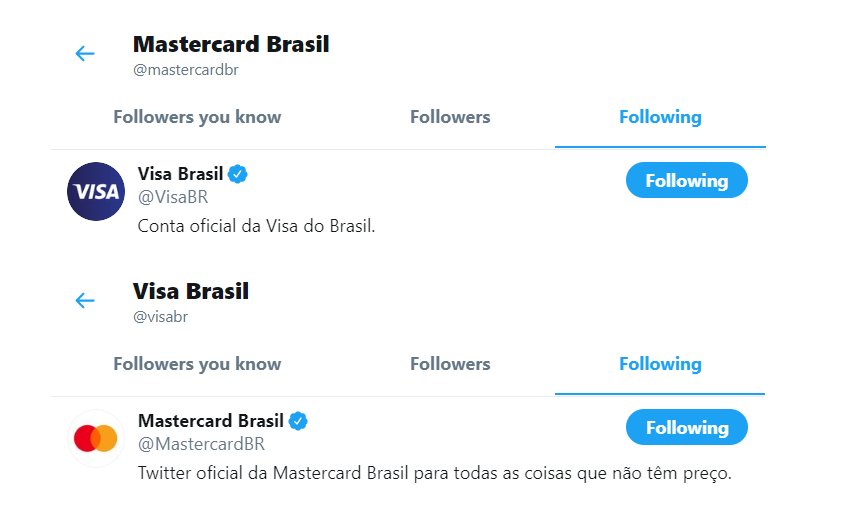Click the @visabr handle in lower header
The height and width of the screenshot is (516, 842).
click(x=161, y=317)
